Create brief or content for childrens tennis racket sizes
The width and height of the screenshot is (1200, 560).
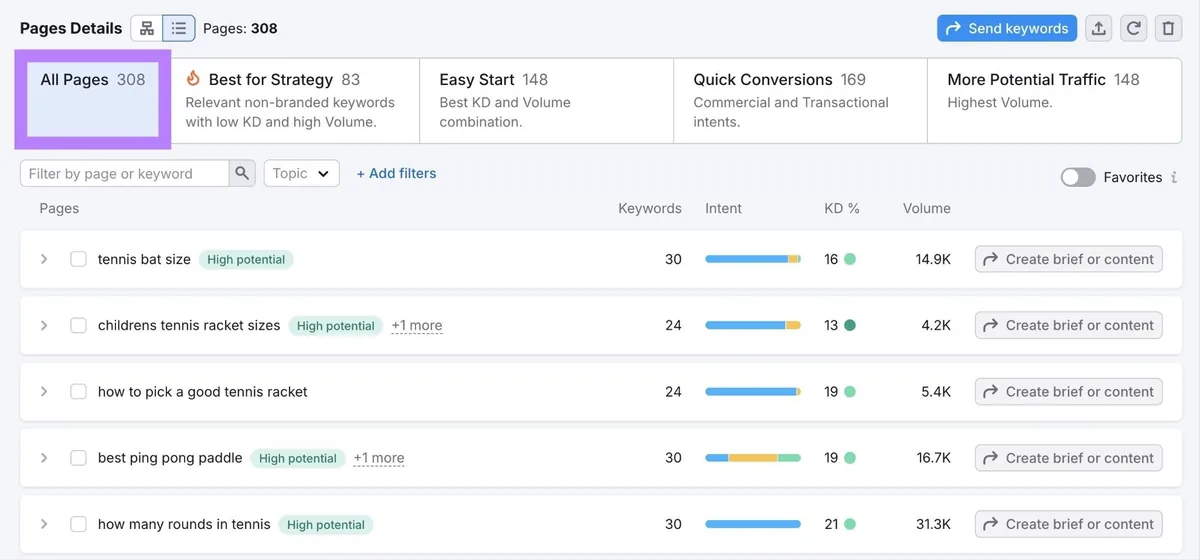point(1069,325)
